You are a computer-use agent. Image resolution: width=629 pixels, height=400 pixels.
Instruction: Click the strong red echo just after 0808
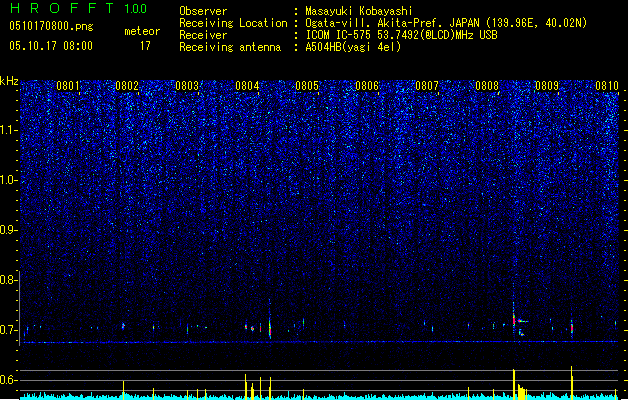pos(514,317)
